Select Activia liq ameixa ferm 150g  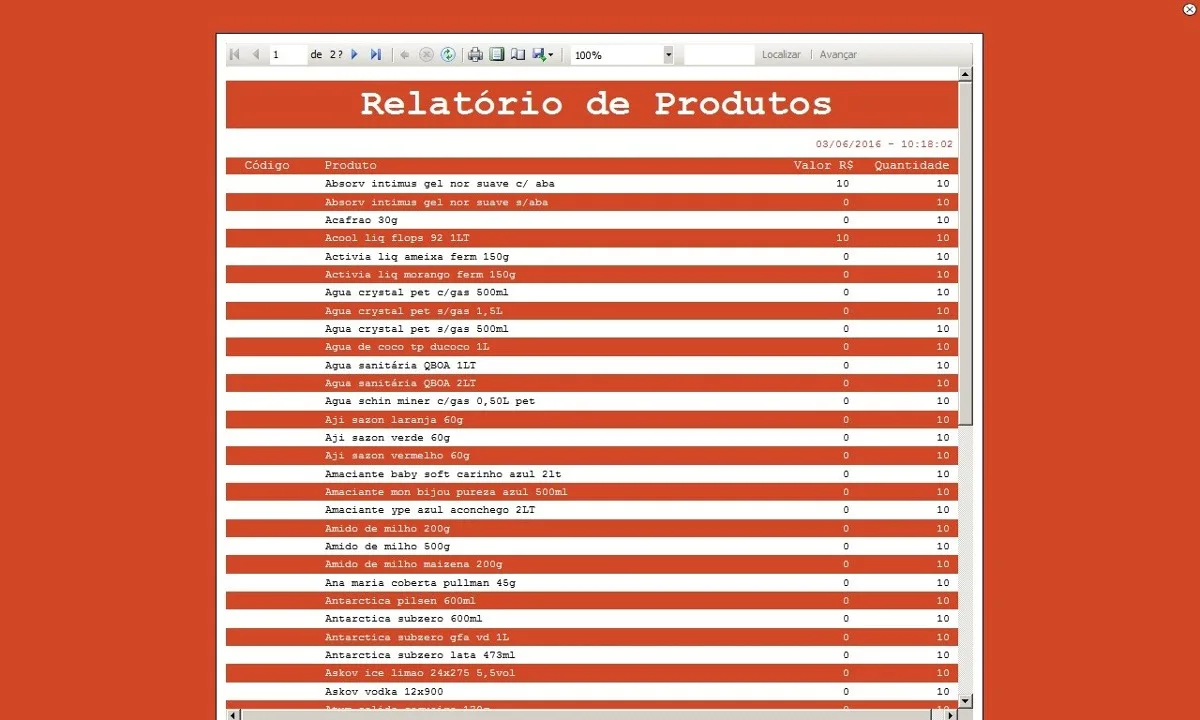click(592, 256)
